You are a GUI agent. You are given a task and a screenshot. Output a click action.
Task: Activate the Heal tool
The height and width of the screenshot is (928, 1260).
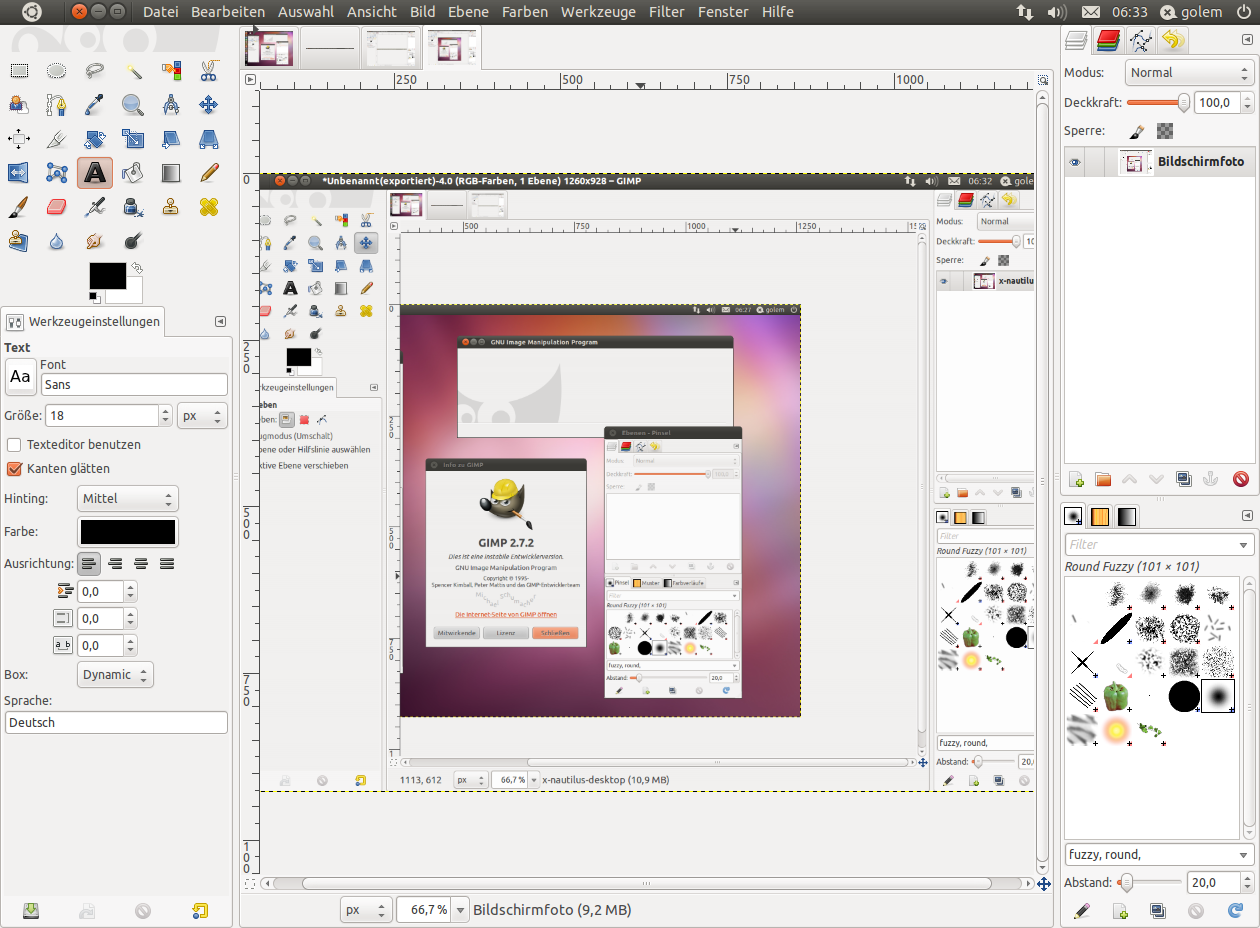pos(208,207)
